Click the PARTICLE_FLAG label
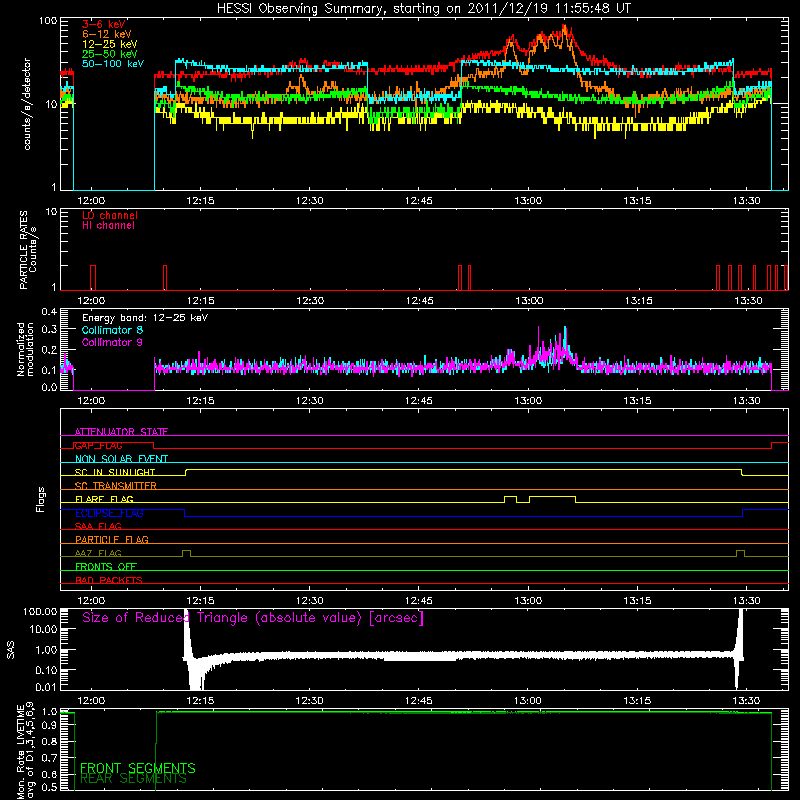Screen dimensions: 800x800 coord(112,539)
